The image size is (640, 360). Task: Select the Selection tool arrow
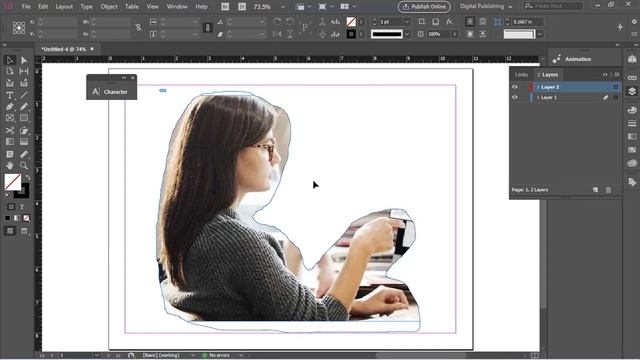10,60
